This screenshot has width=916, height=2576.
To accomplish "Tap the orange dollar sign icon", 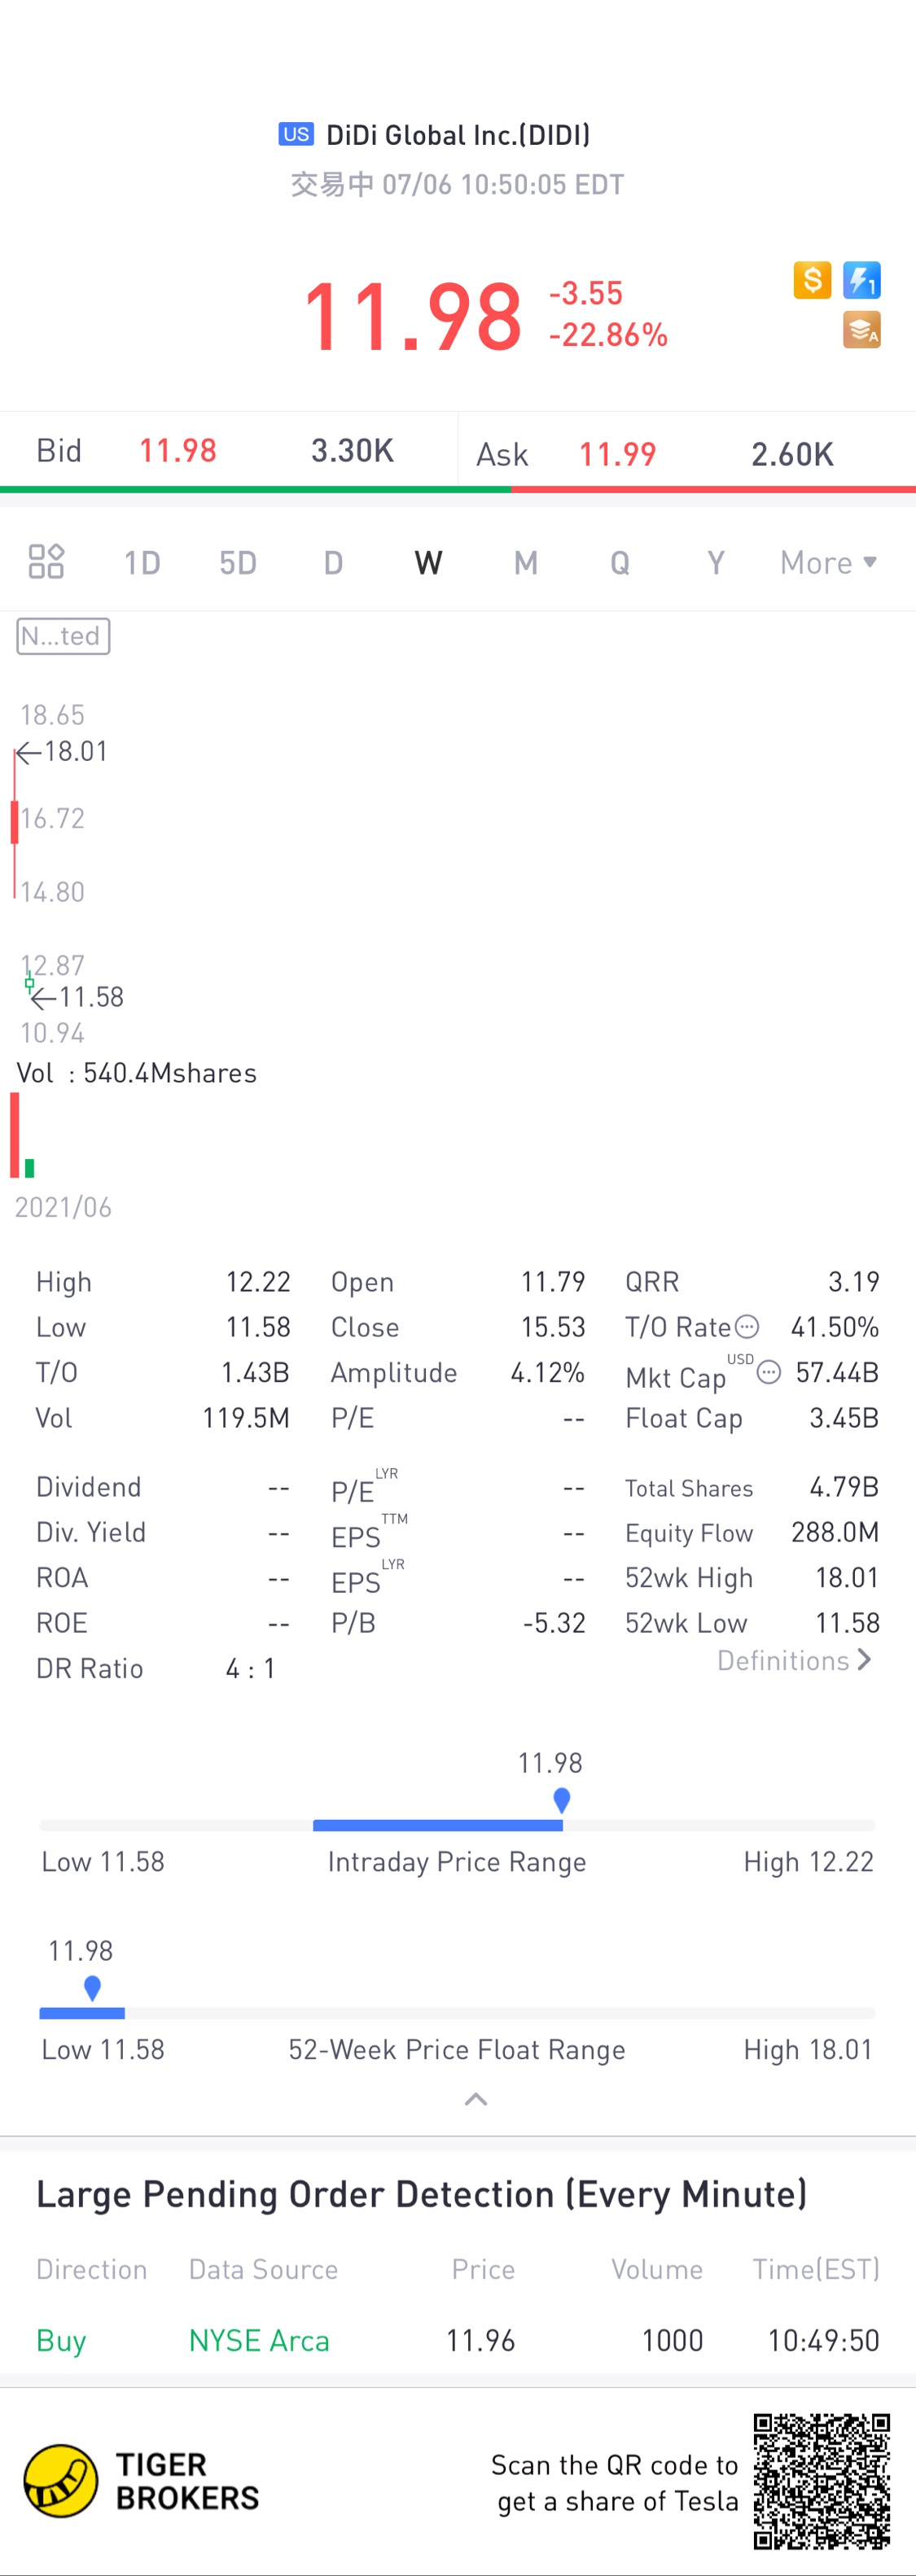I will coord(812,280).
